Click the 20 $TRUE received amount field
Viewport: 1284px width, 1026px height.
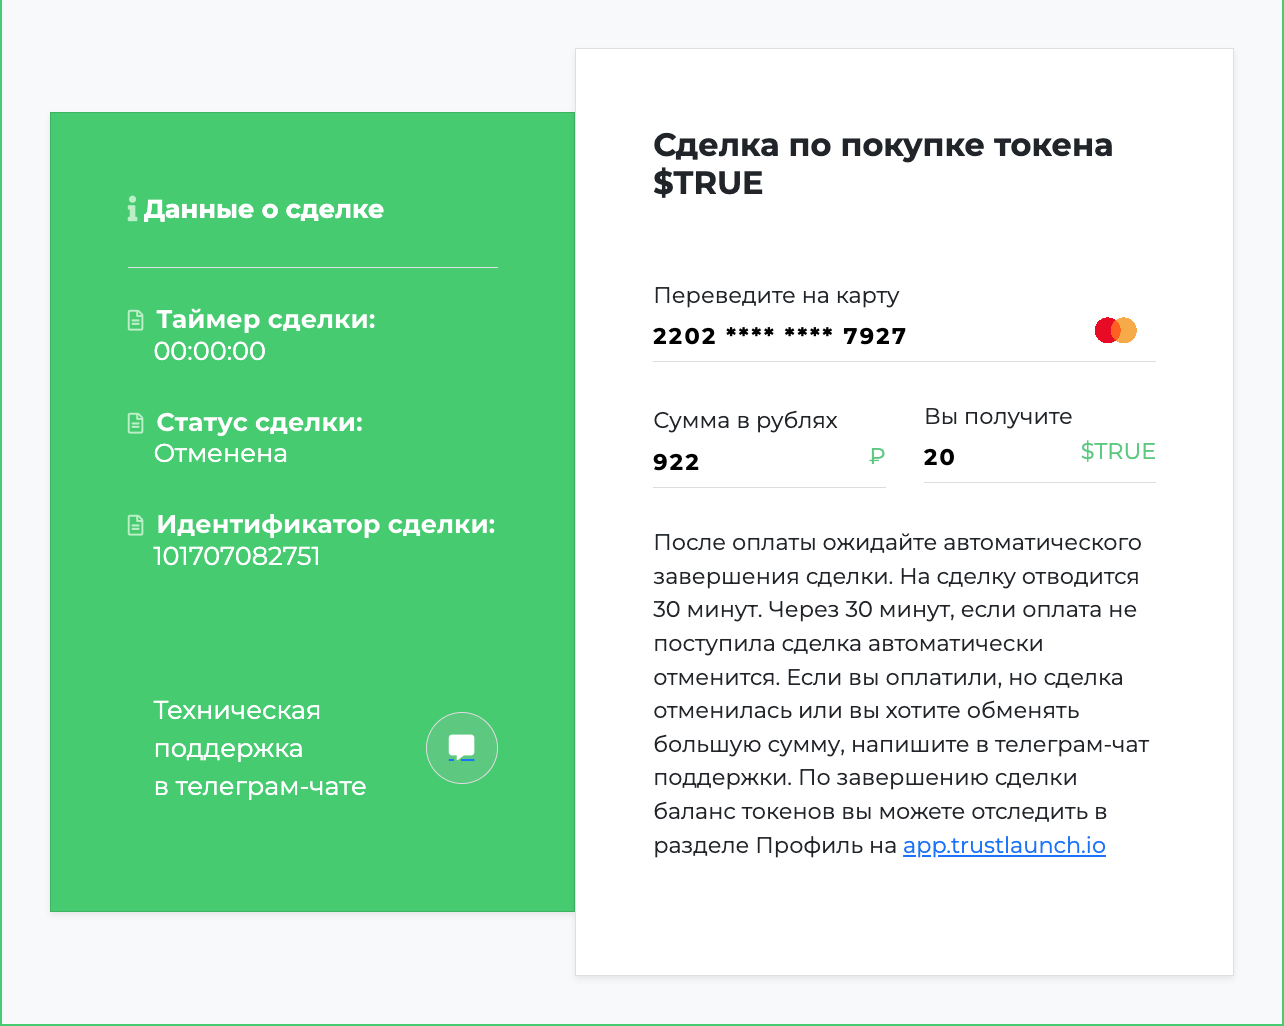1040,457
